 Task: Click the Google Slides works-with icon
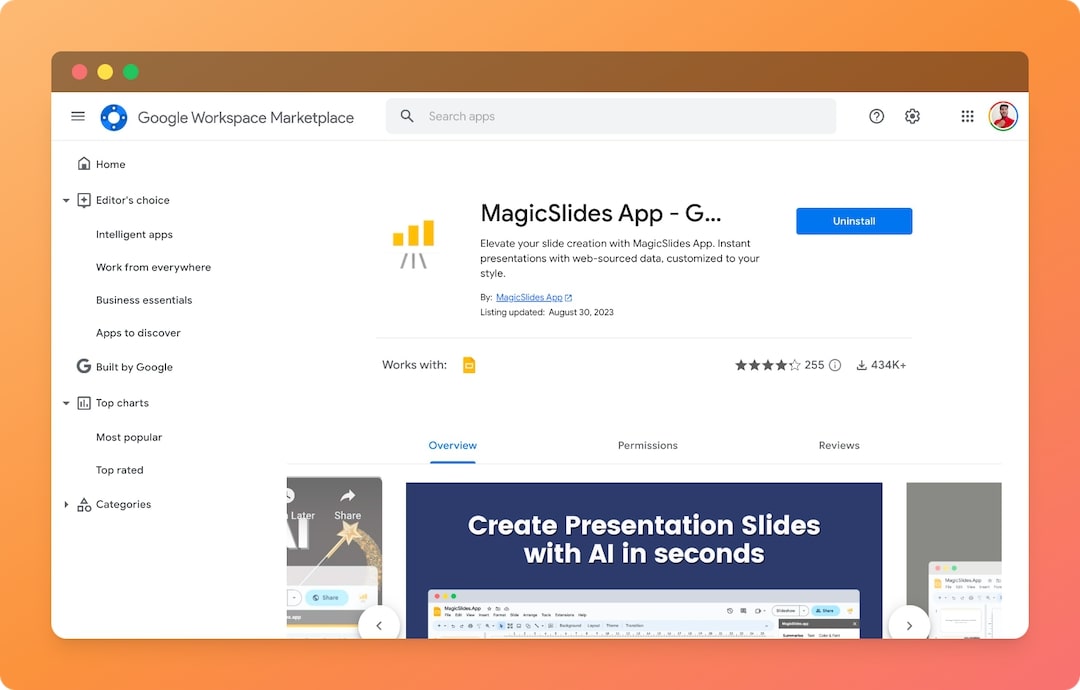(469, 365)
